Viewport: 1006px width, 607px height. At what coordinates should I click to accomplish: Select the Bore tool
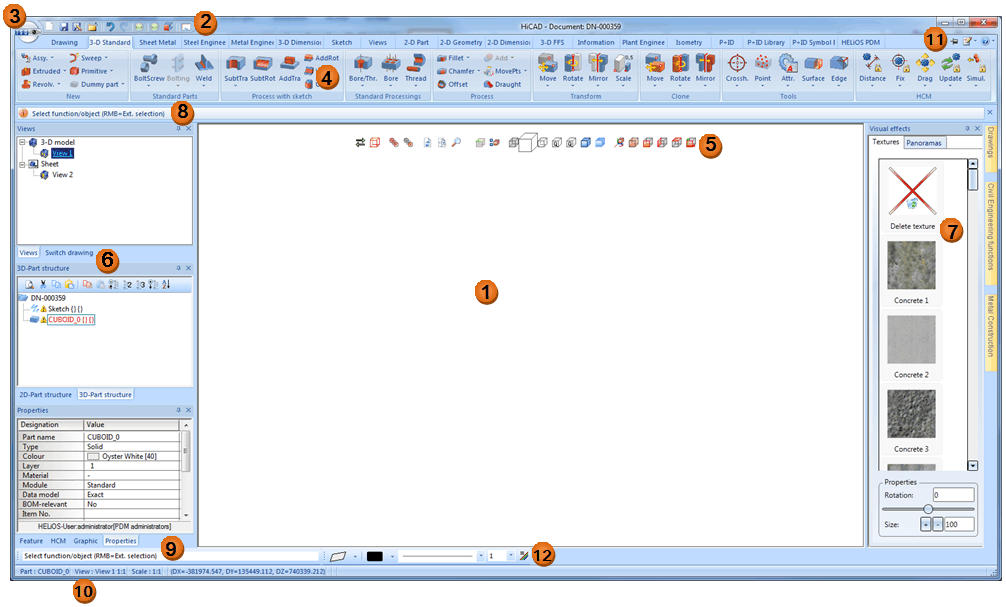pos(391,68)
